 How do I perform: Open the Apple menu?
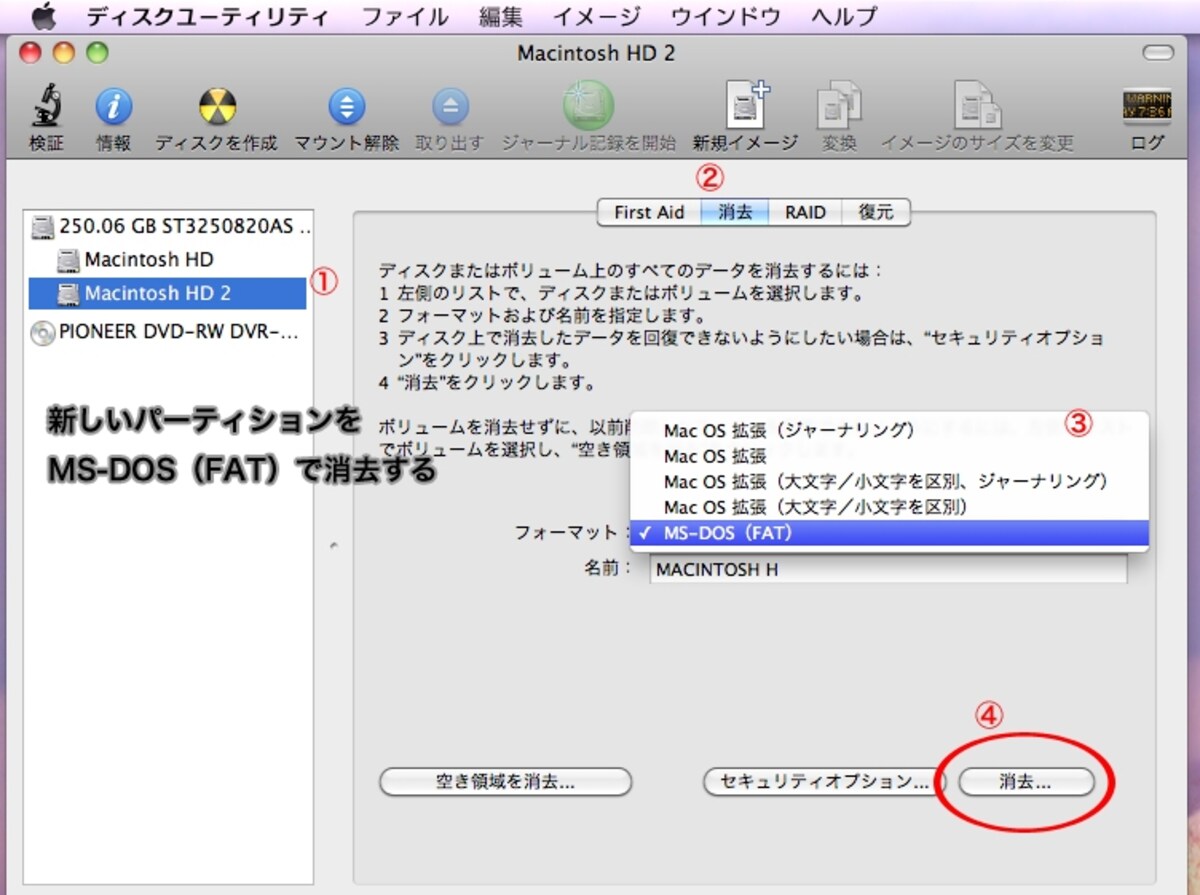pos(44,16)
